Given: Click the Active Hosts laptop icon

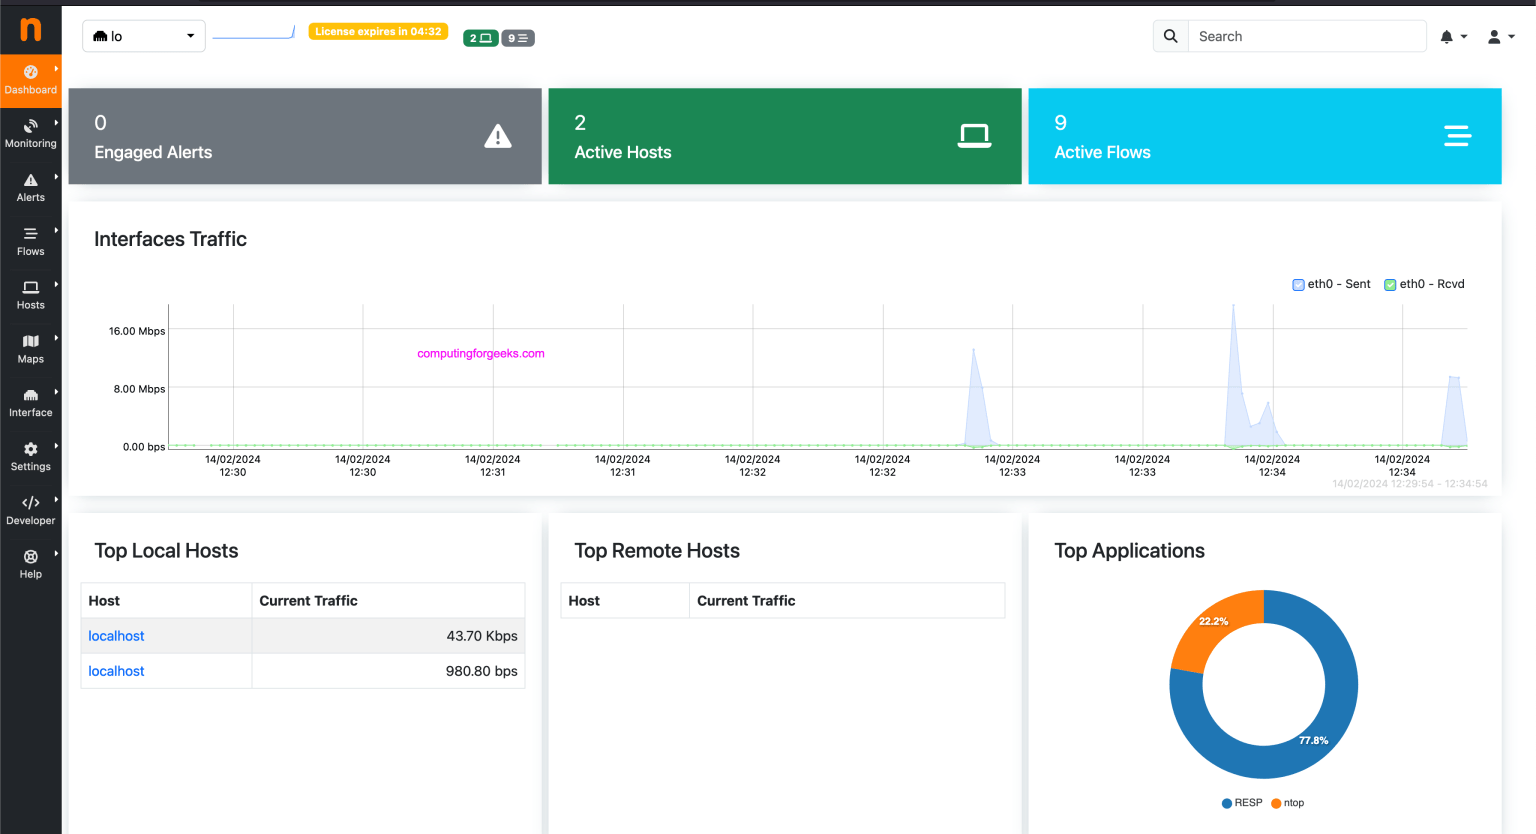Looking at the screenshot, I should point(974,136).
